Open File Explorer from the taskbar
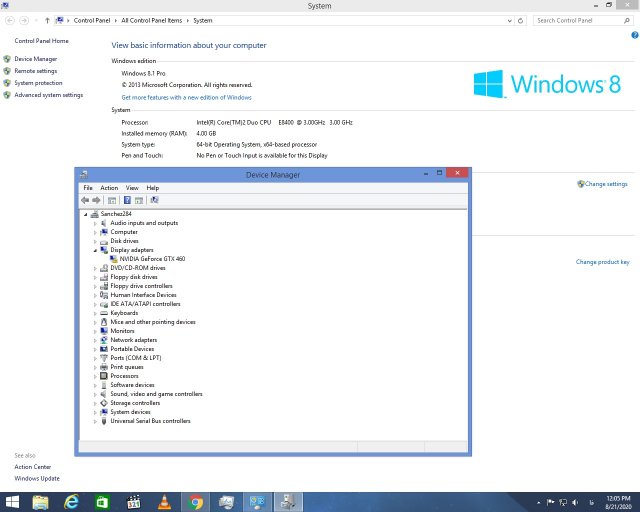The height and width of the screenshot is (512, 640). [x=41, y=501]
